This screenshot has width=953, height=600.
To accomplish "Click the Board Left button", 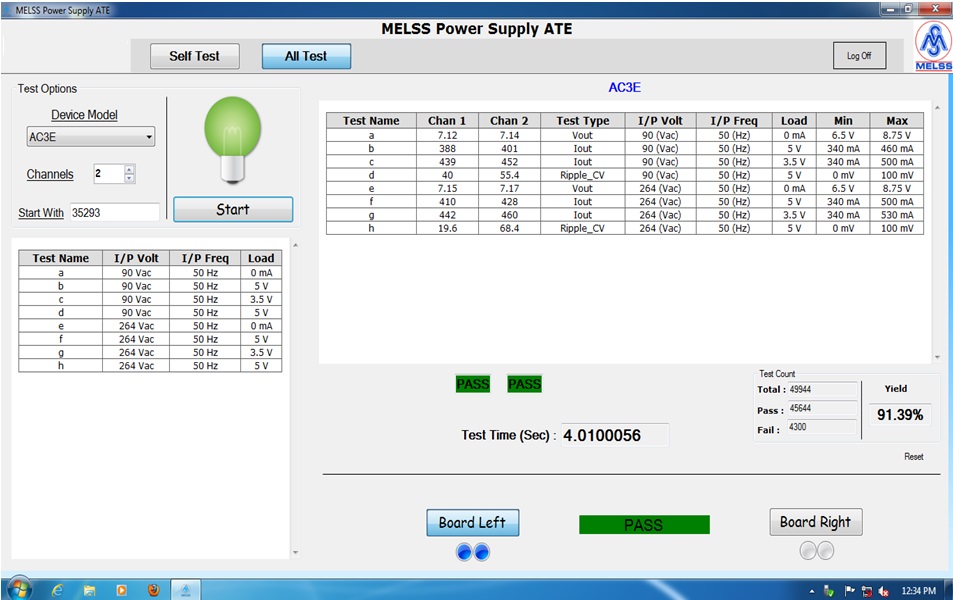I will (x=472, y=523).
